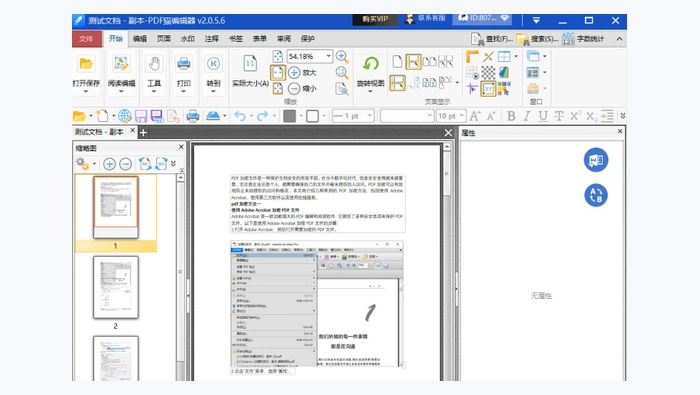The height and width of the screenshot is (395, 700).
Task: Expand thumbnail options gear dropdown
Action: tap(94, 164)
